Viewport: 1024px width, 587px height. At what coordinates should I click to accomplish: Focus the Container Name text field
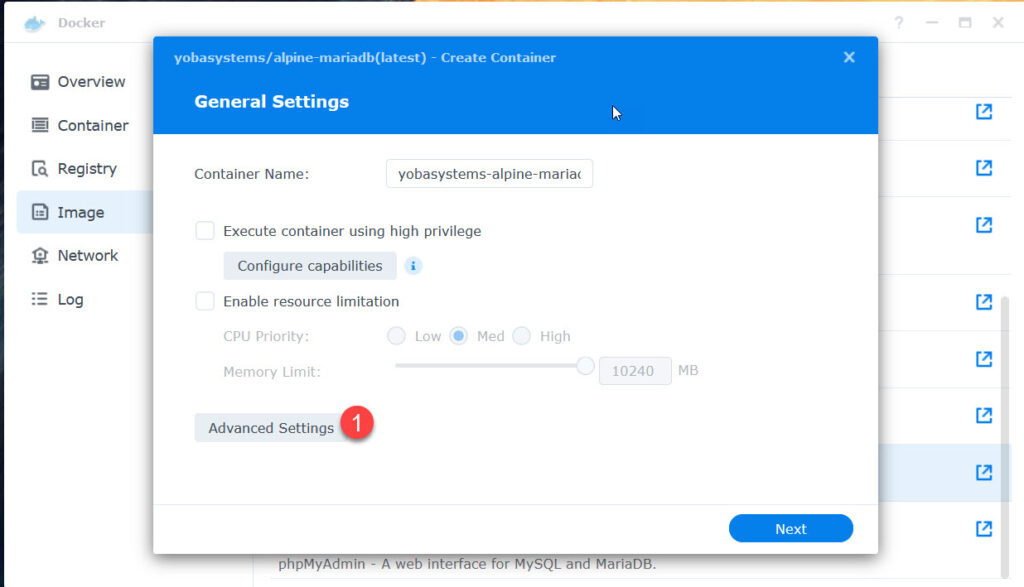(489, 174)
